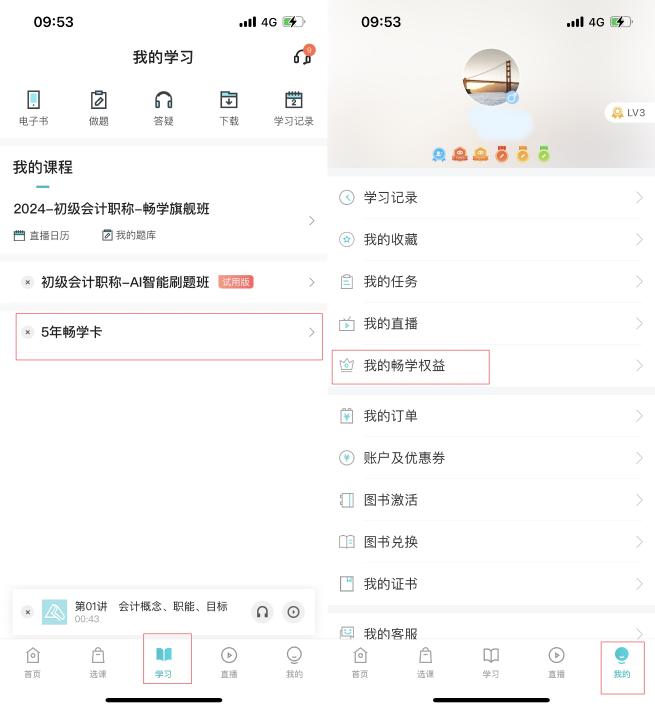
Task: Tap certificate icon beside 我的证书
Action: point(347,584)
